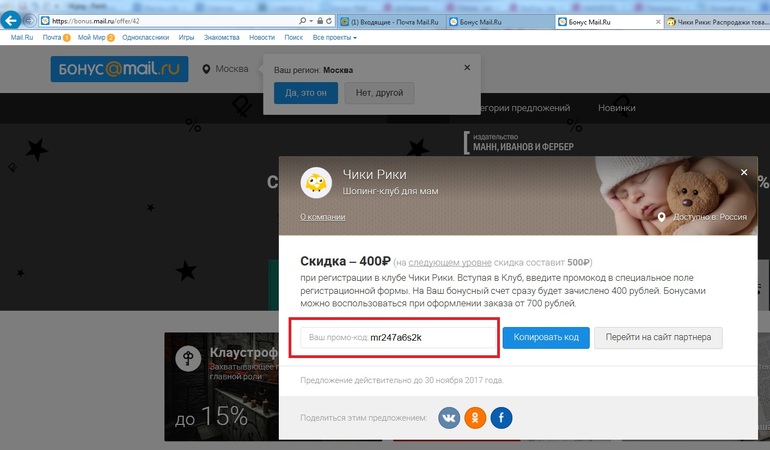Close the Чики Рики offer popup

(743, 172)
